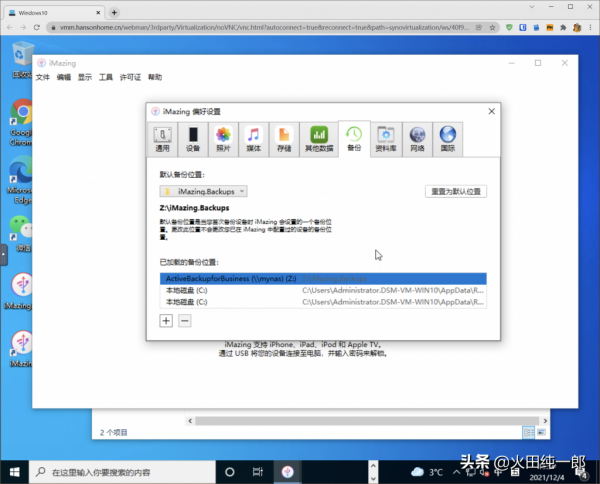The height and width of the screenshot is (484, 600).
Task: Open the 显示 menu in iMazing
Action: [85, 77]
